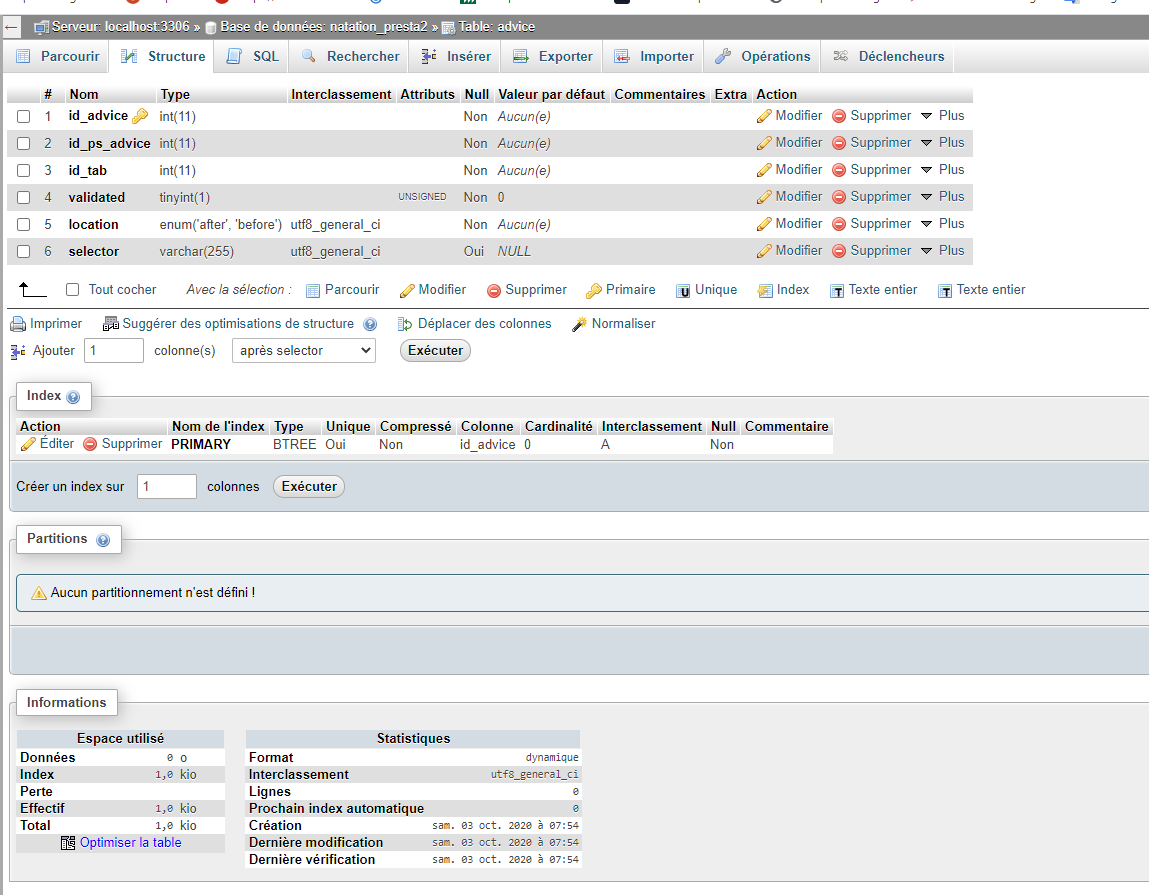Click the Optimiser la table link
Viewport: 1149px width, 895px height.
130,842
